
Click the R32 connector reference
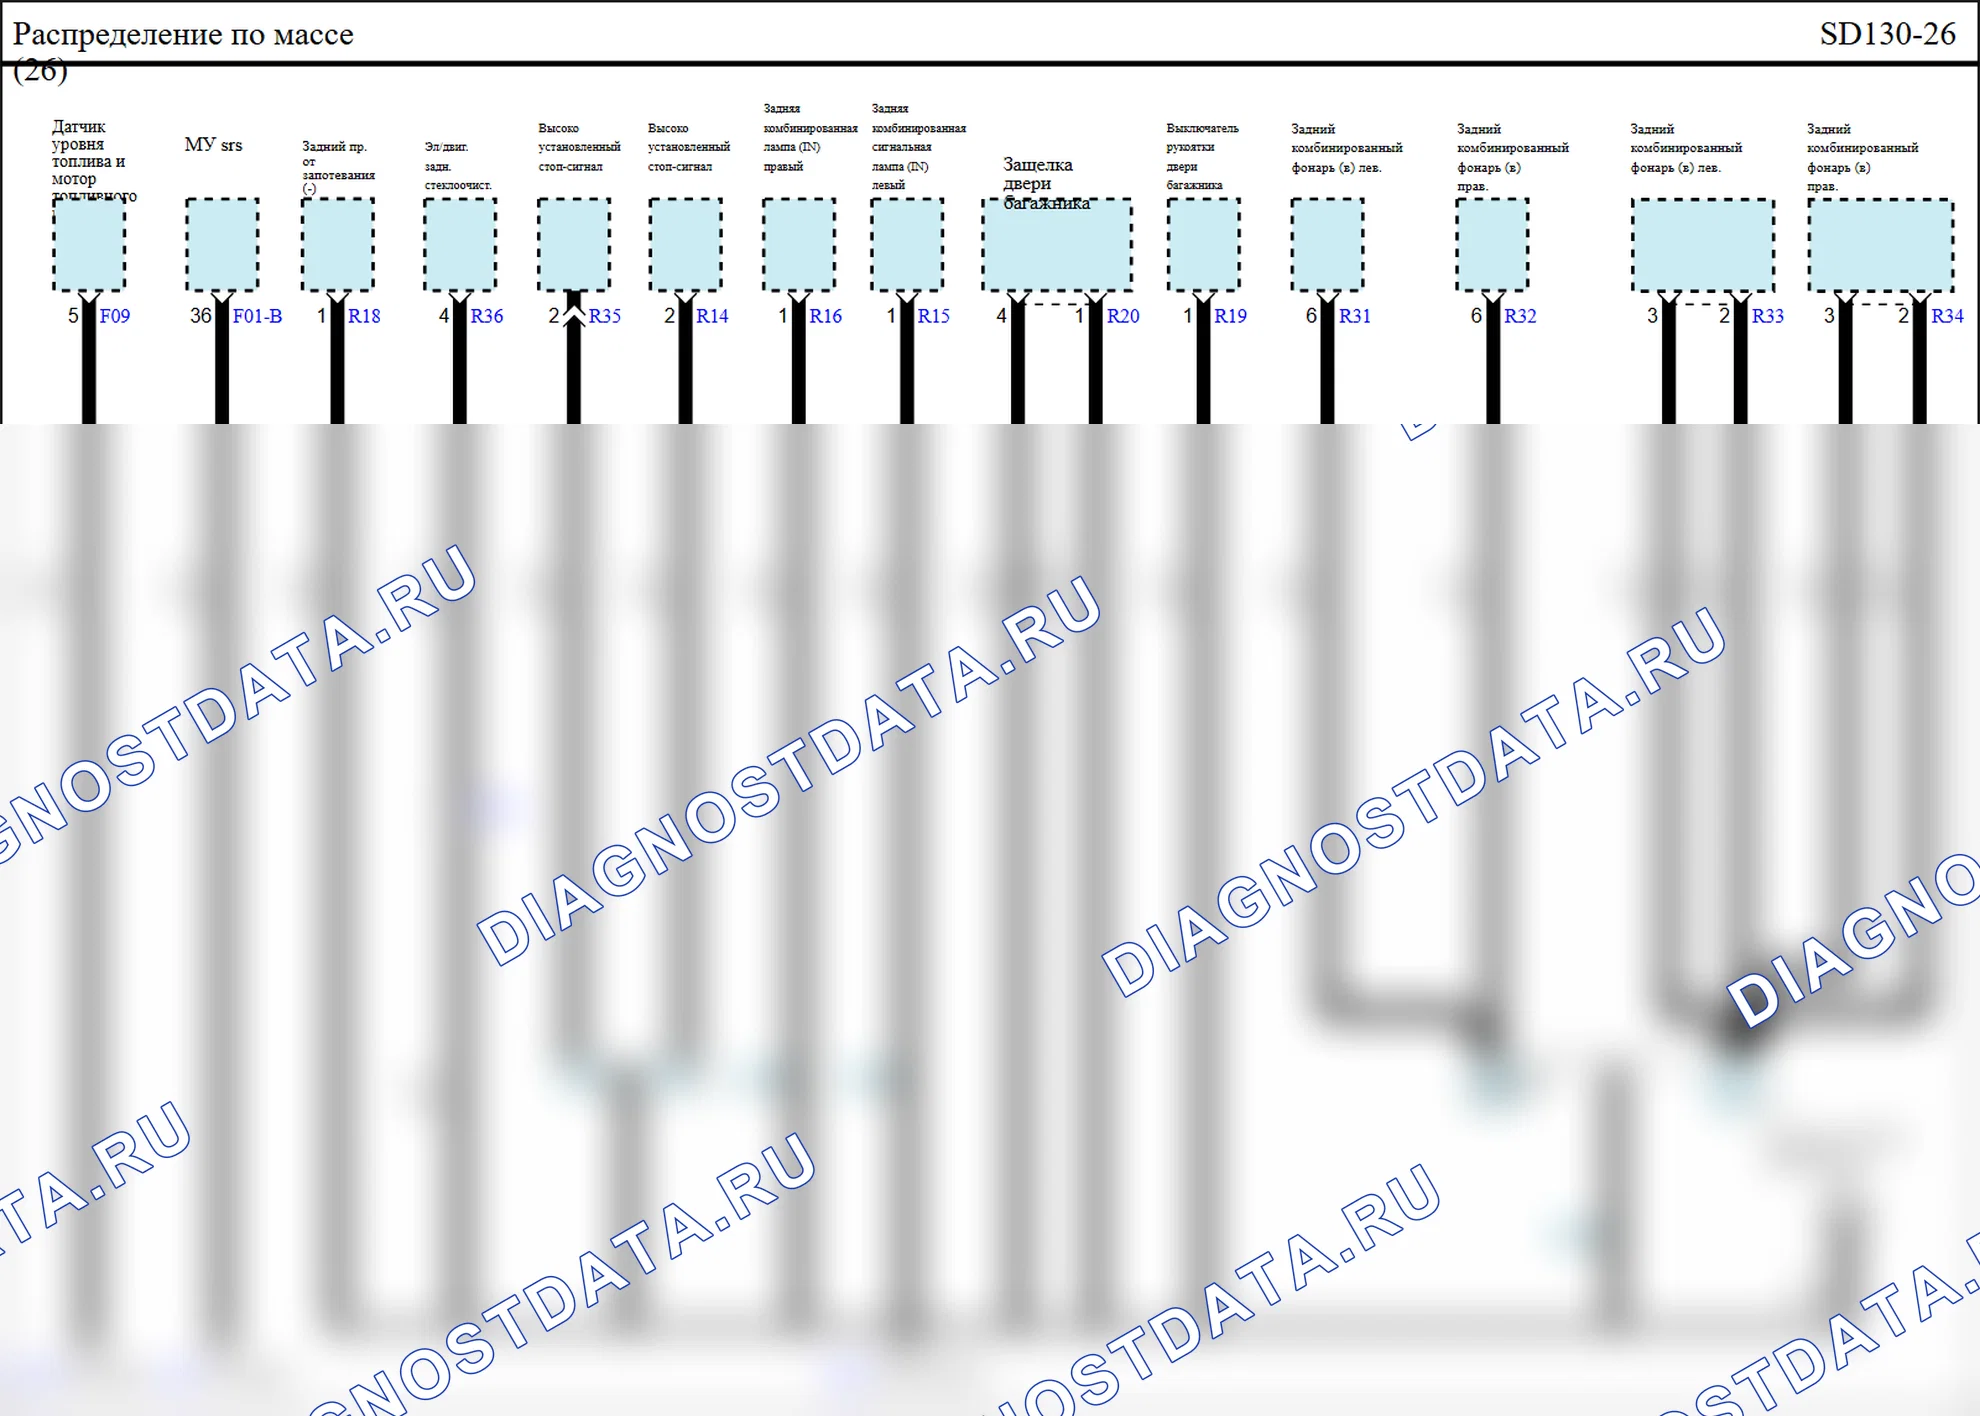point(1520,316)
